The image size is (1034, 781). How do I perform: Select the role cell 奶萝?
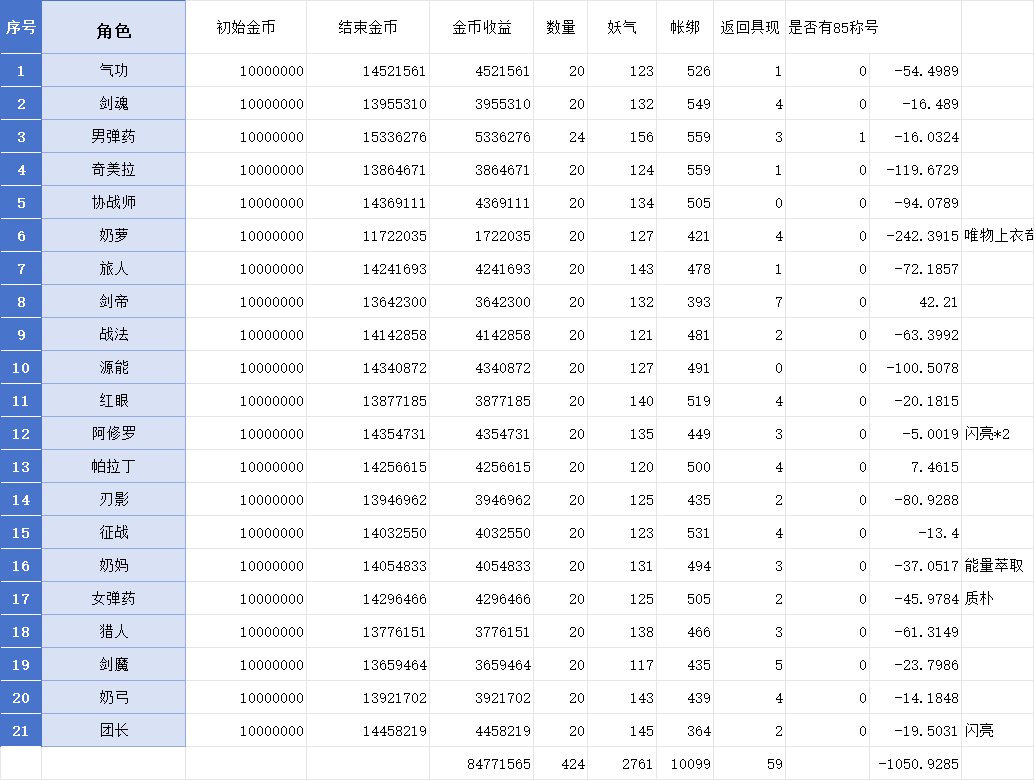113,235
